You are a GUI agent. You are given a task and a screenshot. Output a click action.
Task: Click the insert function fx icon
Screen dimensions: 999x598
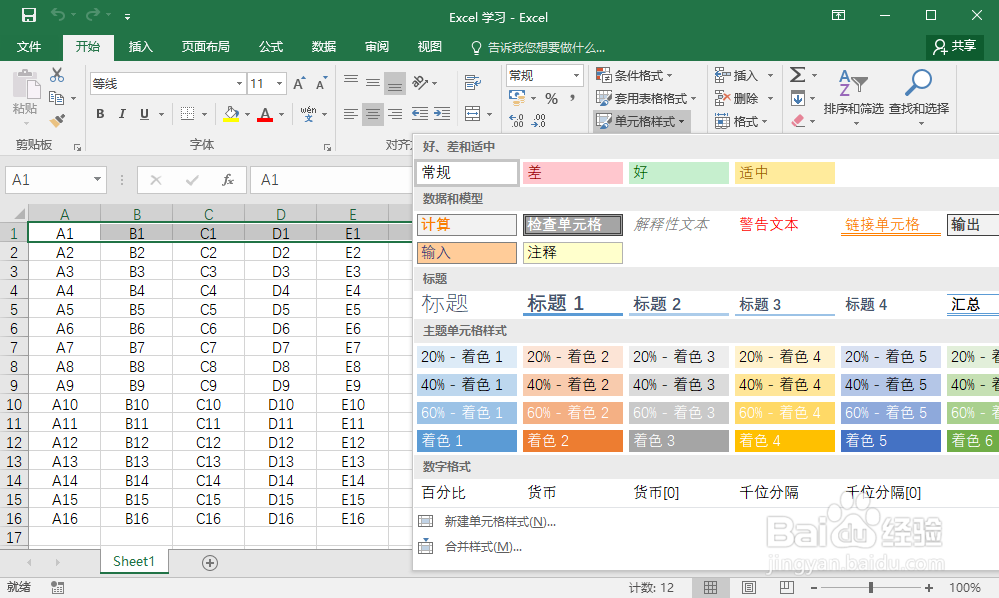(x=227, y=180)
